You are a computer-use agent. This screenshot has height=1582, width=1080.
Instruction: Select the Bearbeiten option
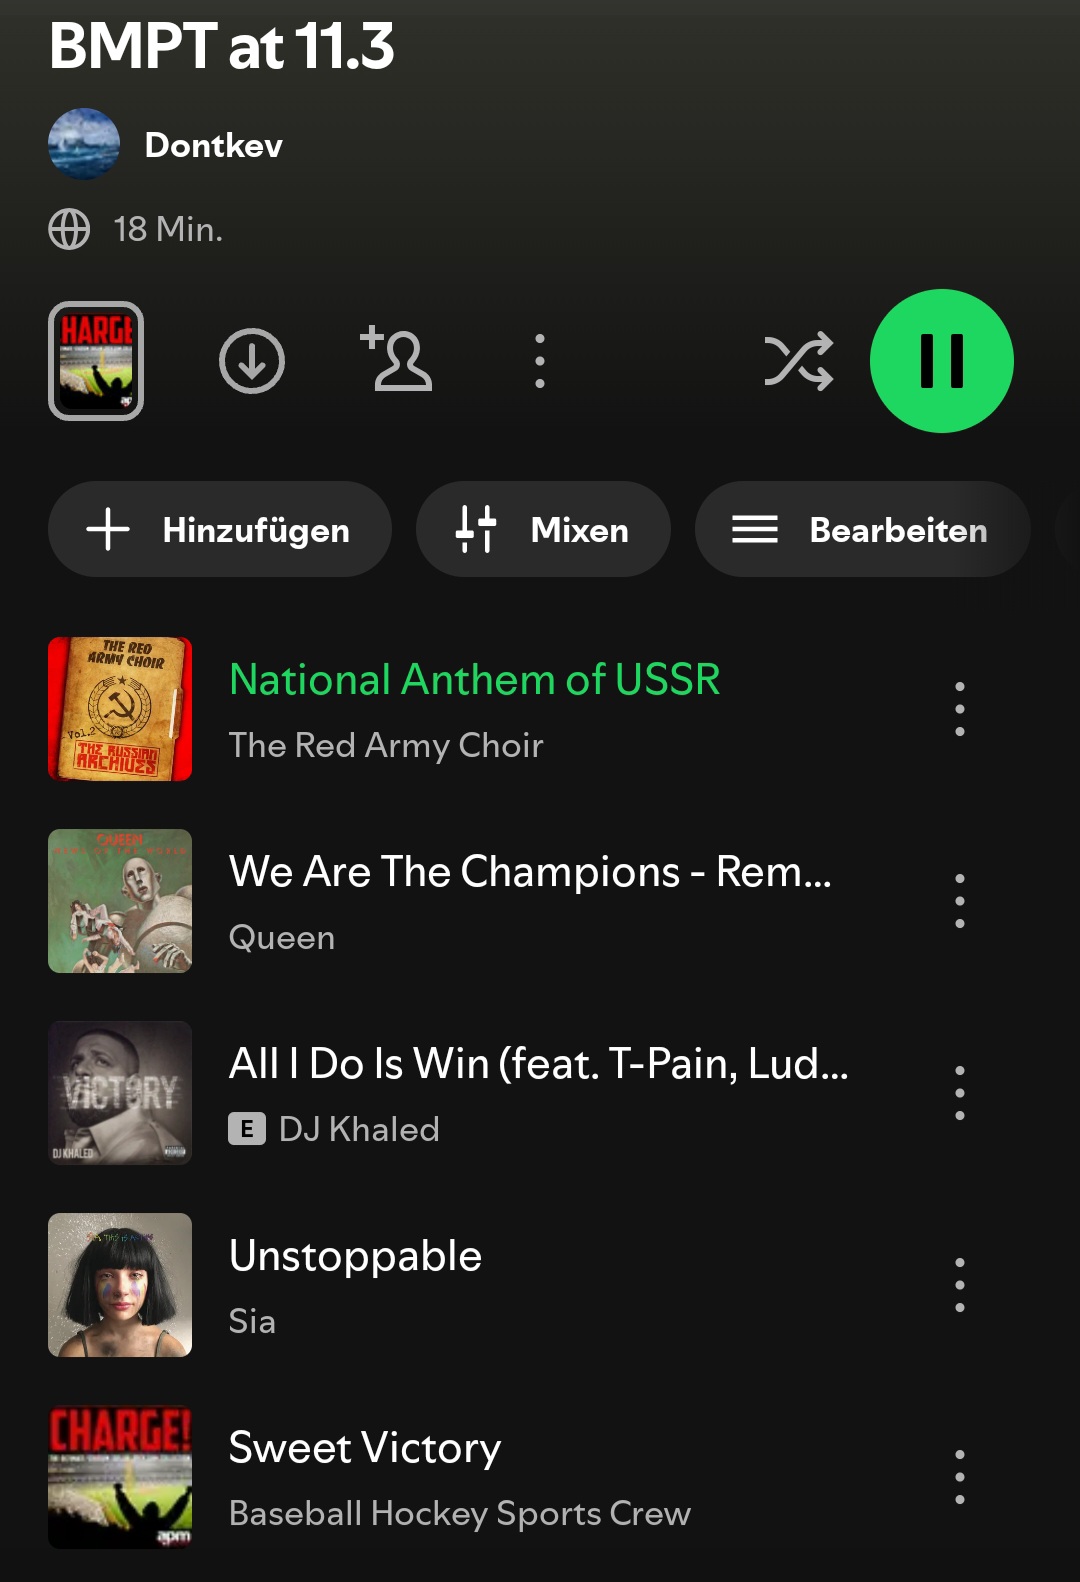point(862,529)
